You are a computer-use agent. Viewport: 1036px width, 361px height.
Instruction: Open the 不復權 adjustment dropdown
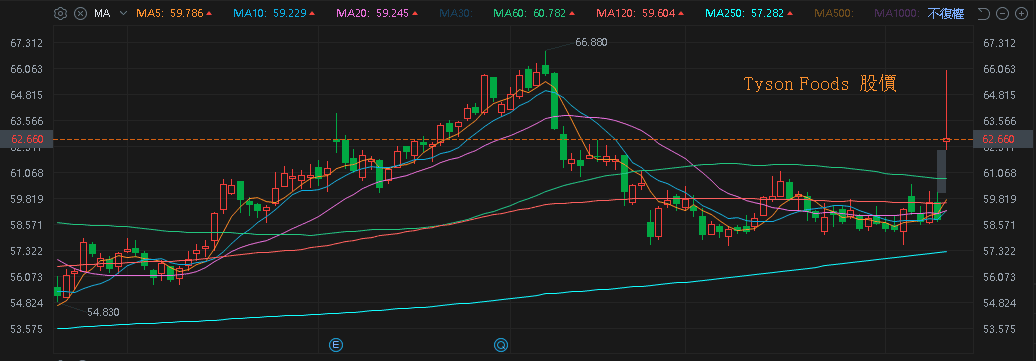(945, 13)
